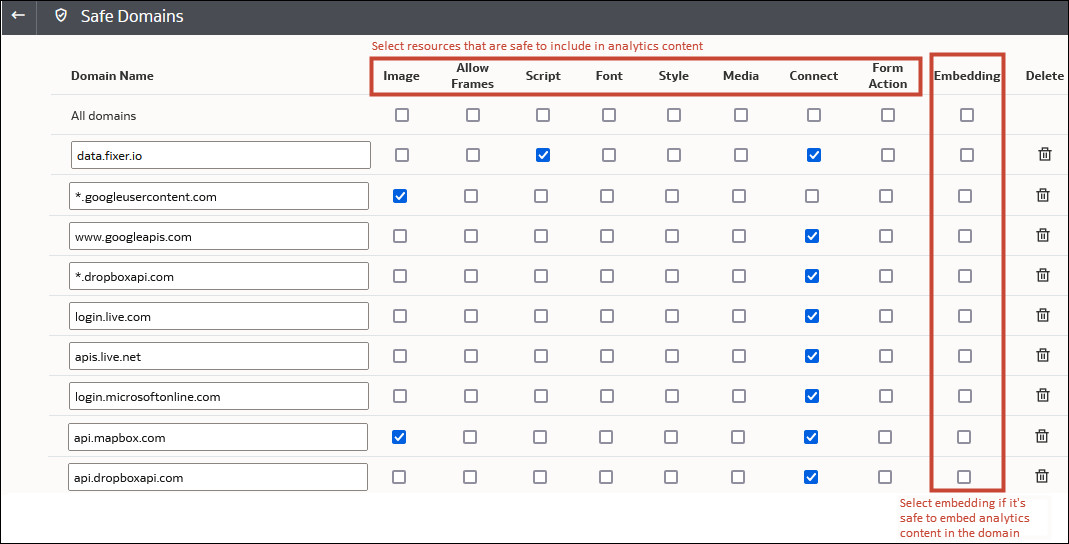
Task: Uncheck Connect for *.dropboxapi.com
Action: 811,276
